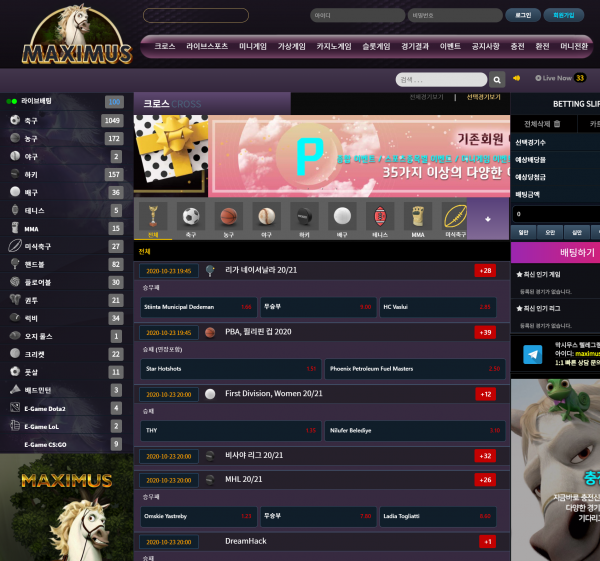Expand +1 more bets for DreamHack
Viewport: 600px width, 561px height.
pos(488,541)
